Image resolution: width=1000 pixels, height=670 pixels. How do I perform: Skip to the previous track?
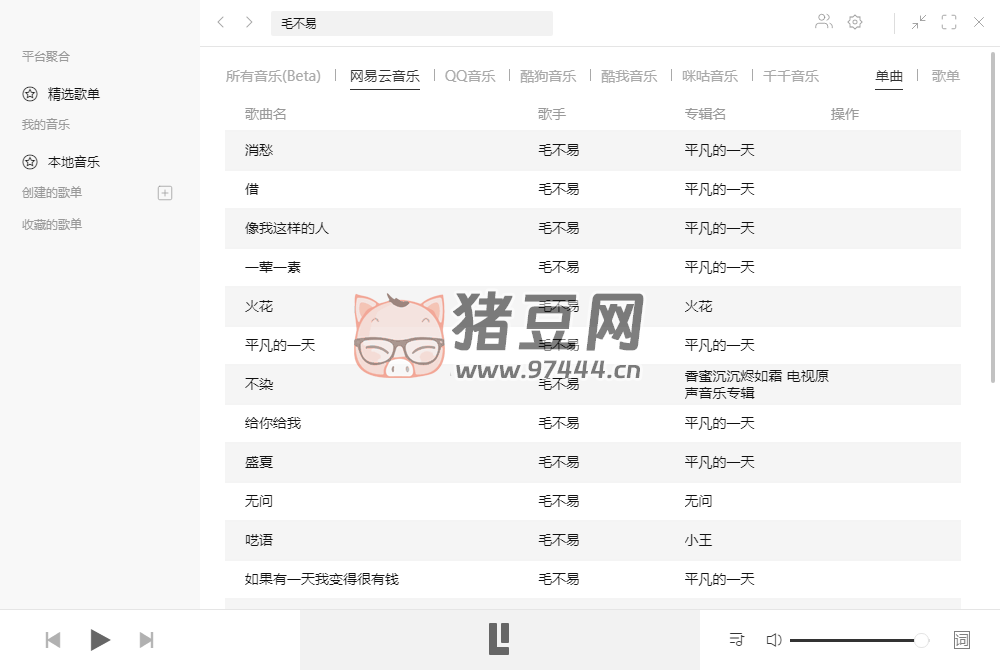(53, 640)
